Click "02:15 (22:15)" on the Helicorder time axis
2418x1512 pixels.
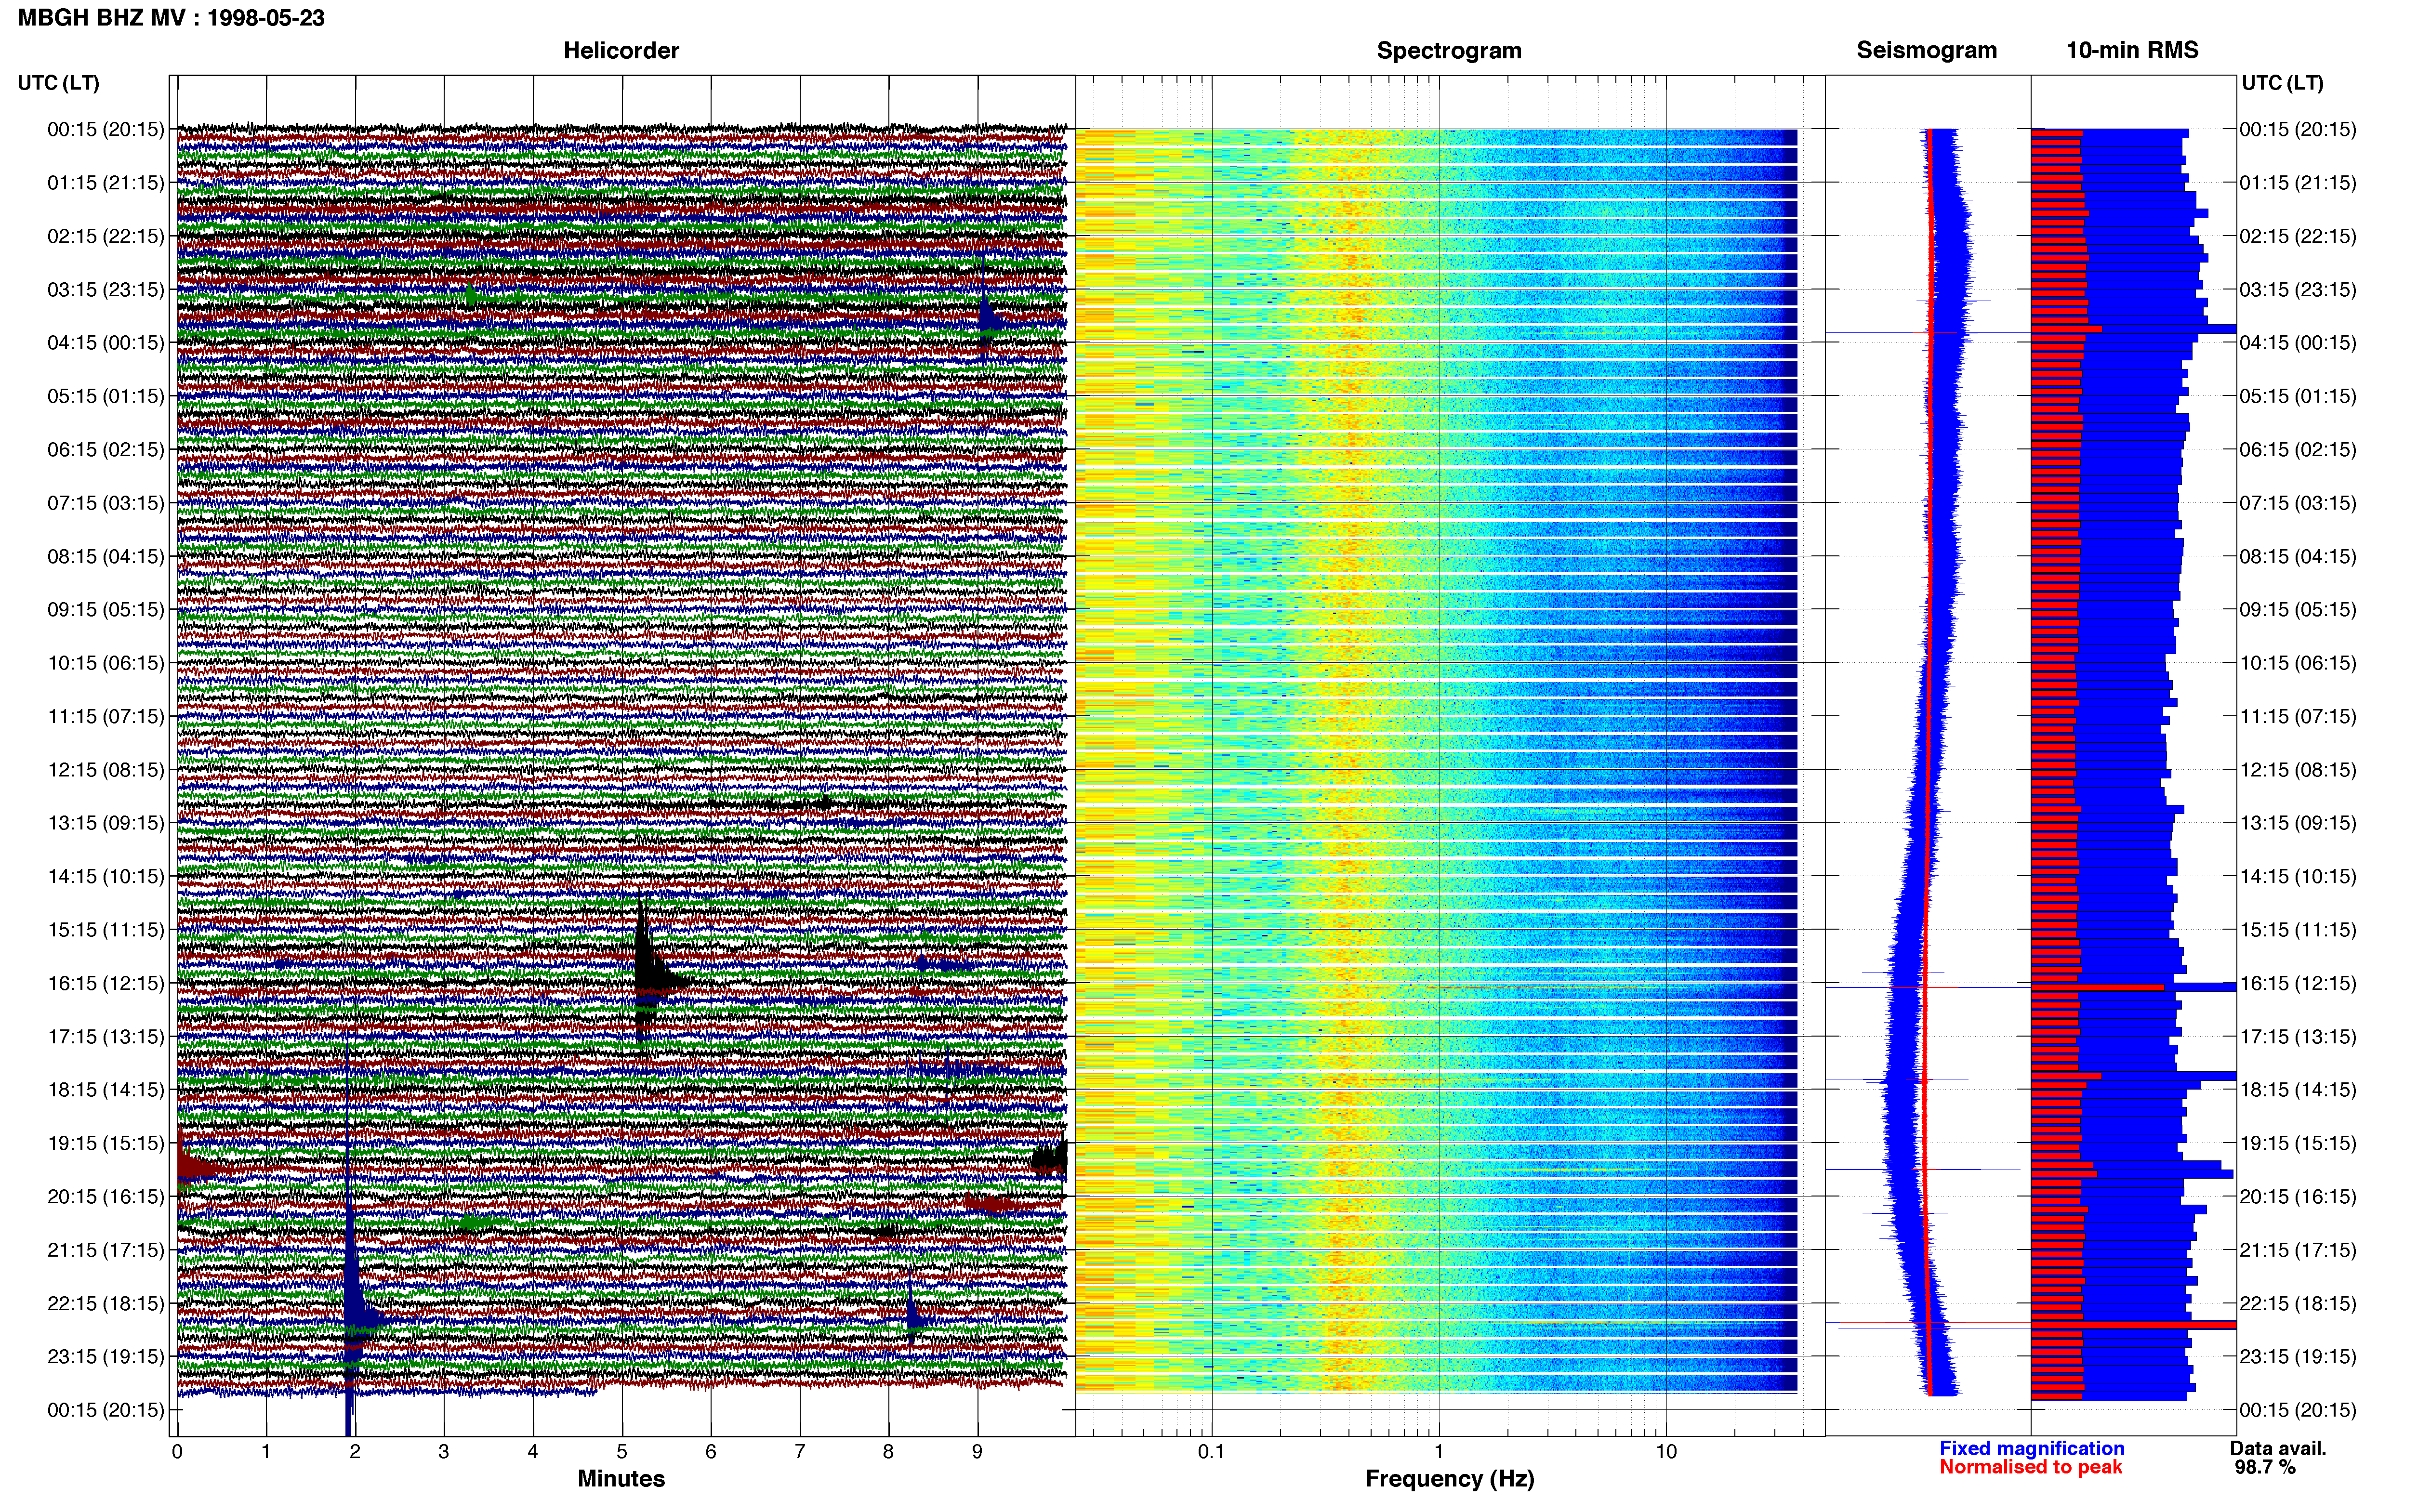[106, 236]
